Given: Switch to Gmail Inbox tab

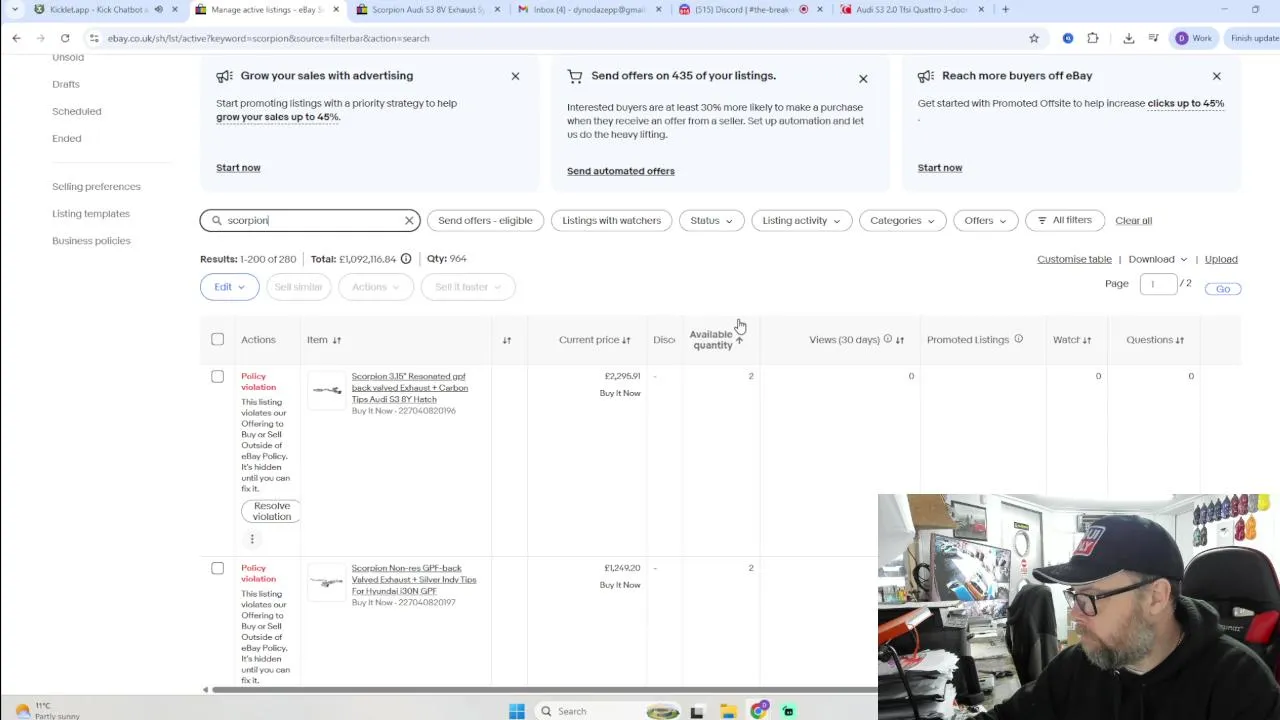Looking at the screenshot, I should [x=586, y=9].
